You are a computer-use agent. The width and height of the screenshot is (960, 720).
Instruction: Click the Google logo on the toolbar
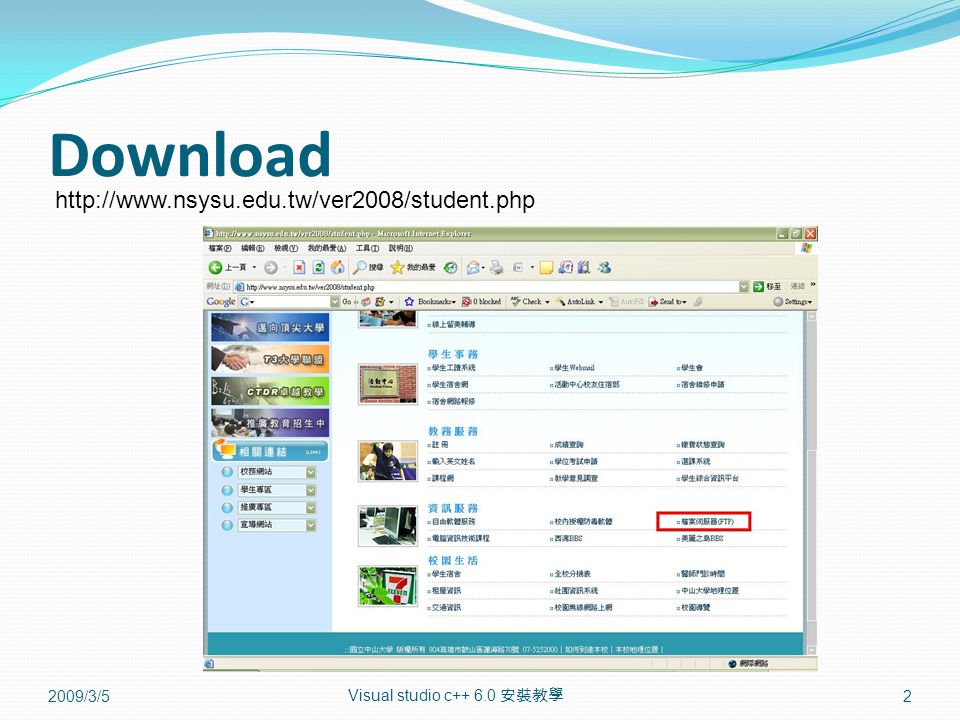point(220,302)
